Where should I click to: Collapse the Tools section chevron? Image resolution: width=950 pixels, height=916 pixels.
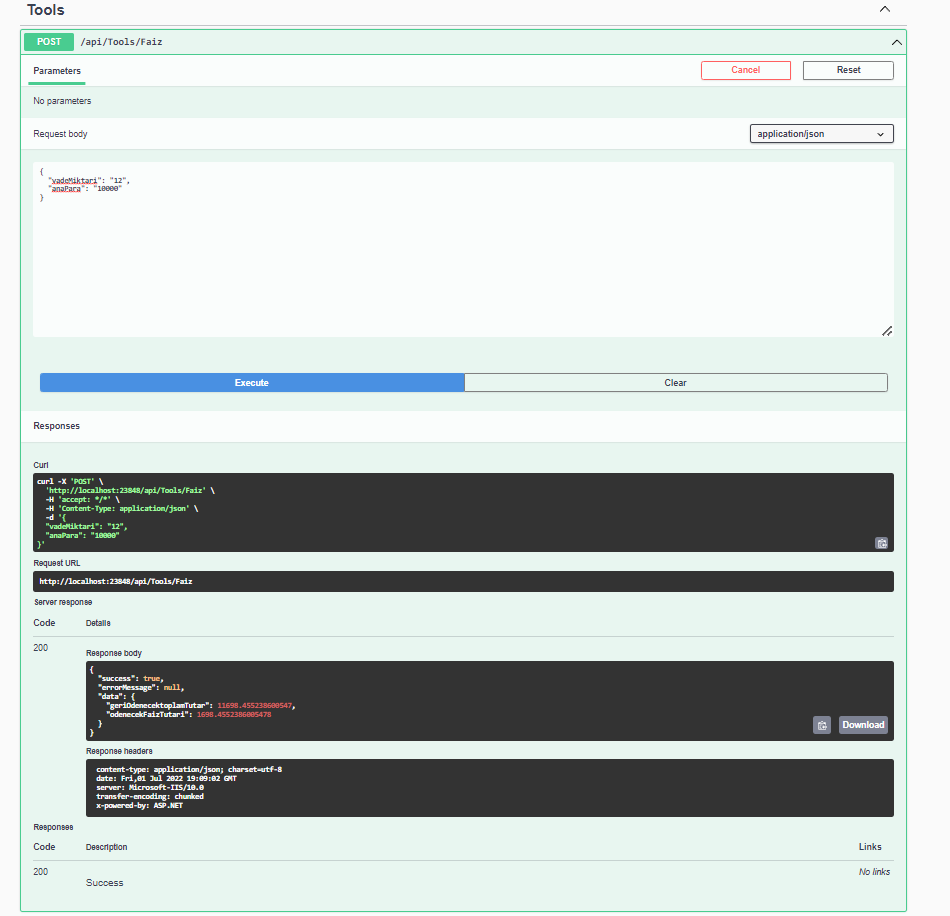(885, 9)
